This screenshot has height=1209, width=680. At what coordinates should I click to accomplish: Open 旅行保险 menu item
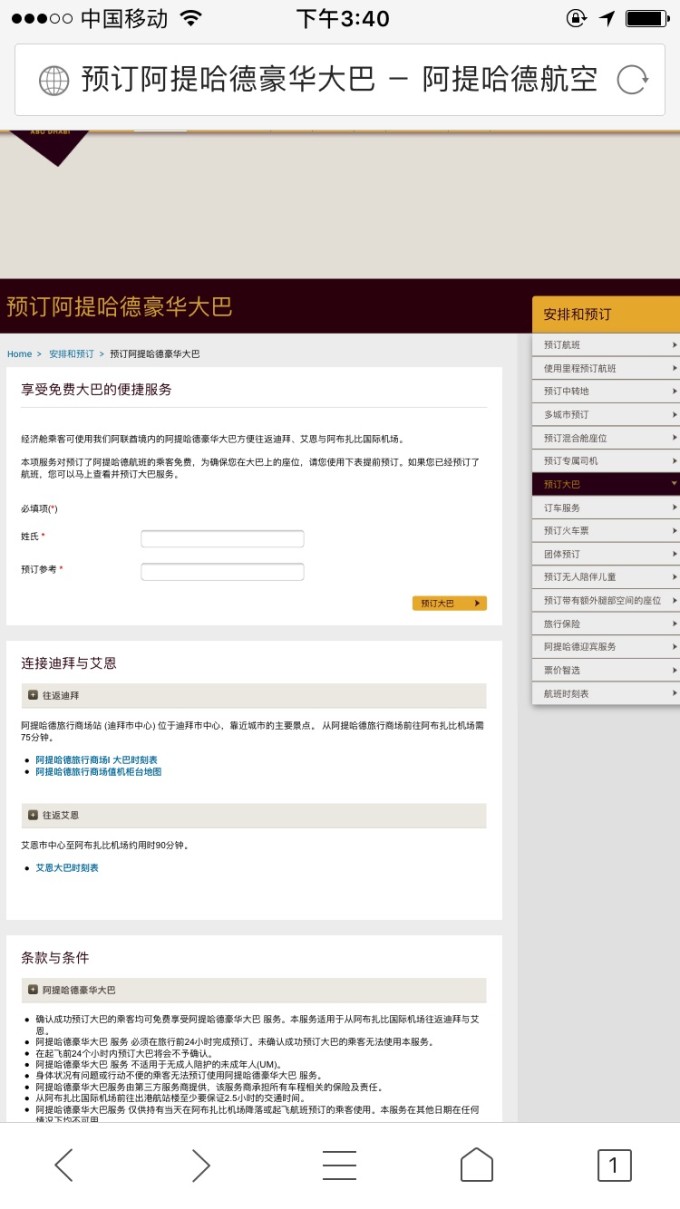[x=606, y=624]
